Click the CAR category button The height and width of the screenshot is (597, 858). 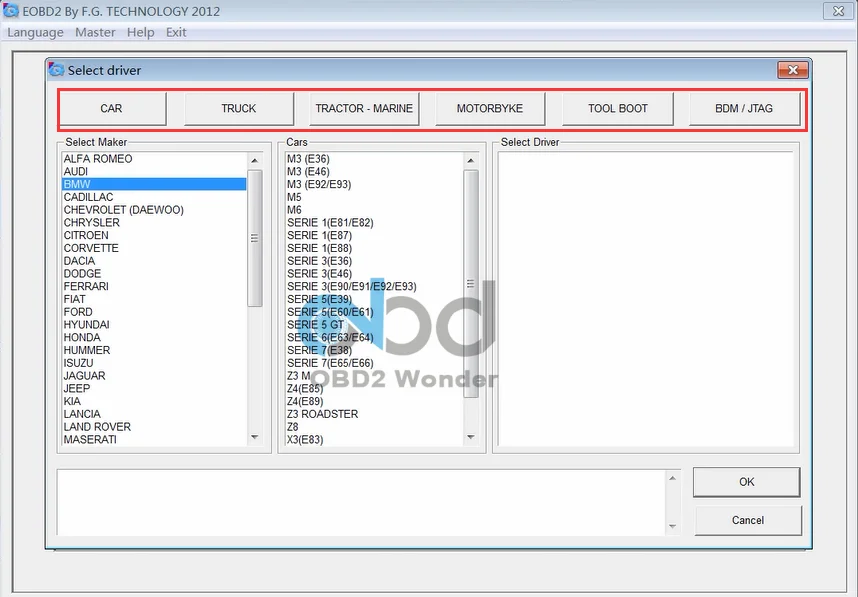click(113, 108)
